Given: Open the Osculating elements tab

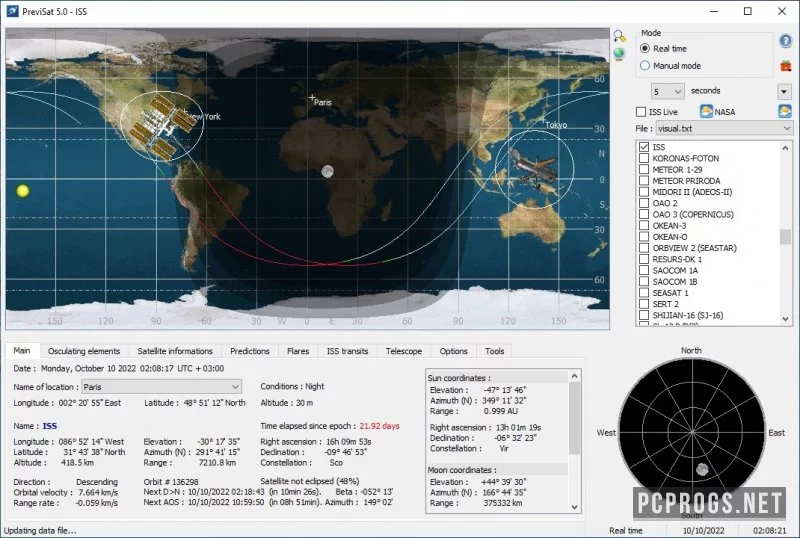Looking at the screenshot, I should click(x=84, y=351).
